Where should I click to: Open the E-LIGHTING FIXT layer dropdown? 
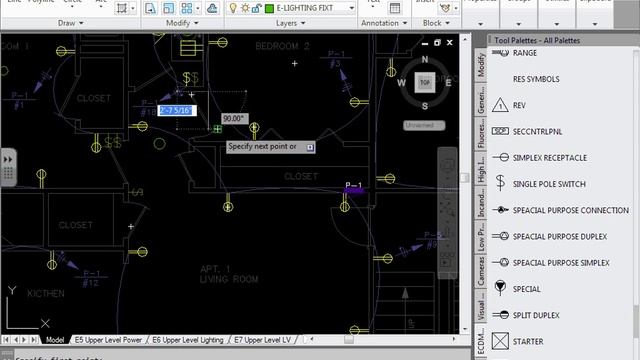[351, 8]
